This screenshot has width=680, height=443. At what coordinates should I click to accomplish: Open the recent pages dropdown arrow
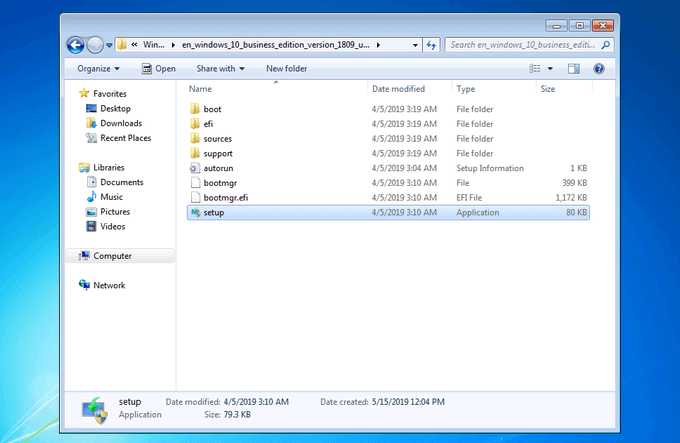(x=109, y=45)
